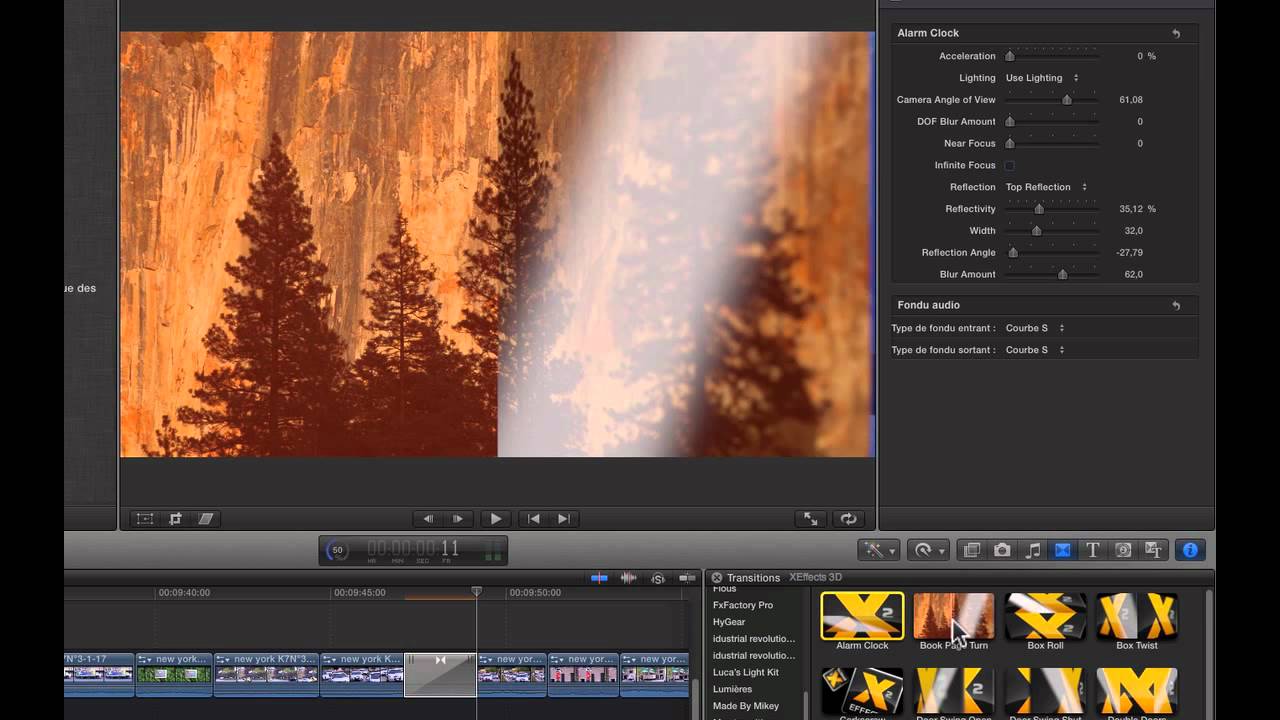Show the Titles browser
Image resolution: width=1280 pixels, height=720 pixels.
click(1093, 550)
